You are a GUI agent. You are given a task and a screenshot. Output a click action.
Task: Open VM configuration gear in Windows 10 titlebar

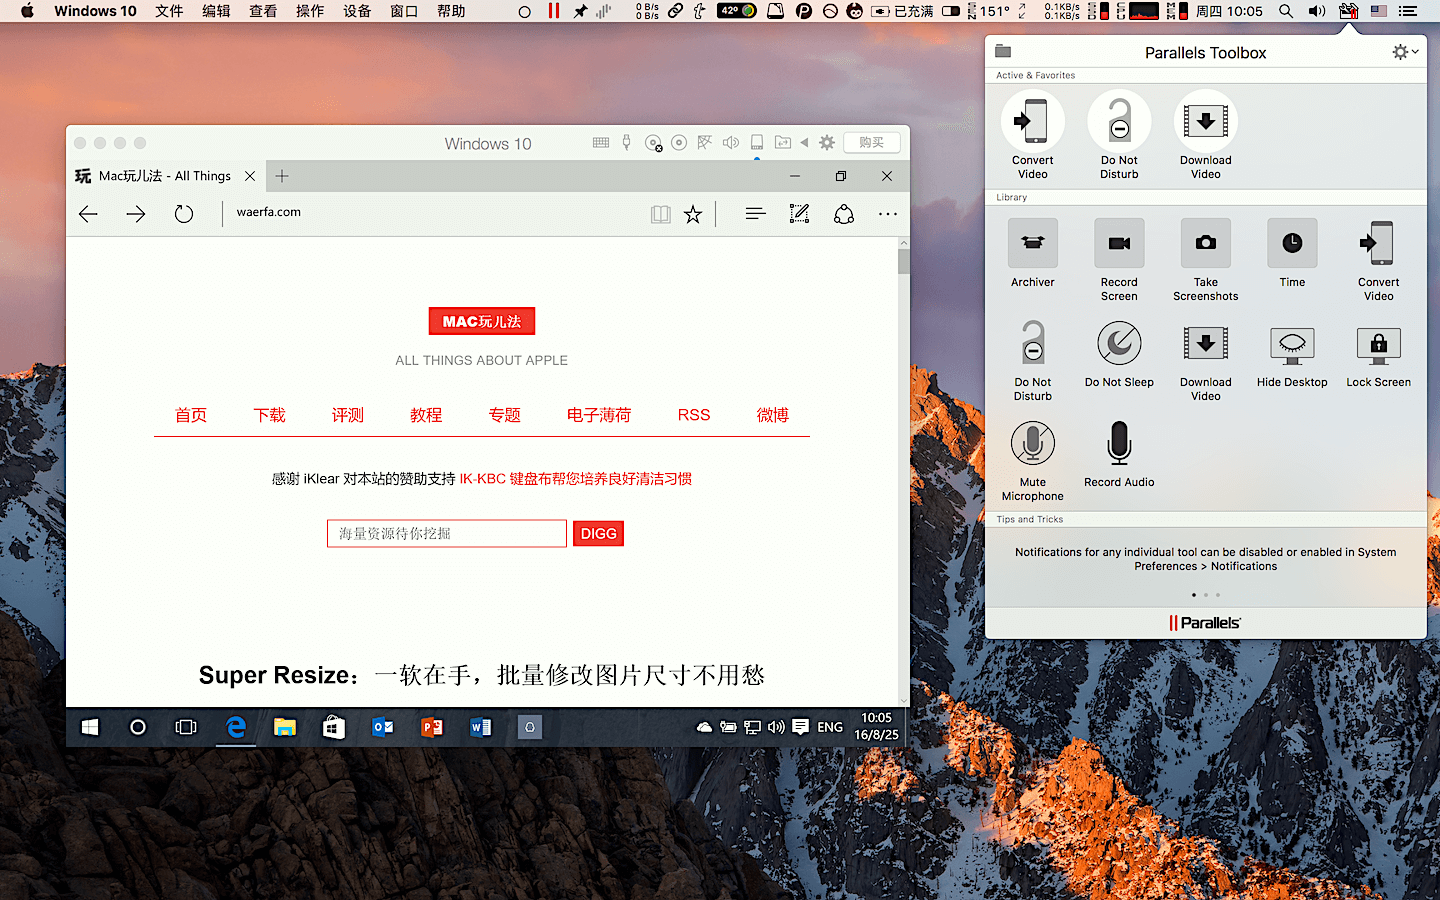point(827,143)
